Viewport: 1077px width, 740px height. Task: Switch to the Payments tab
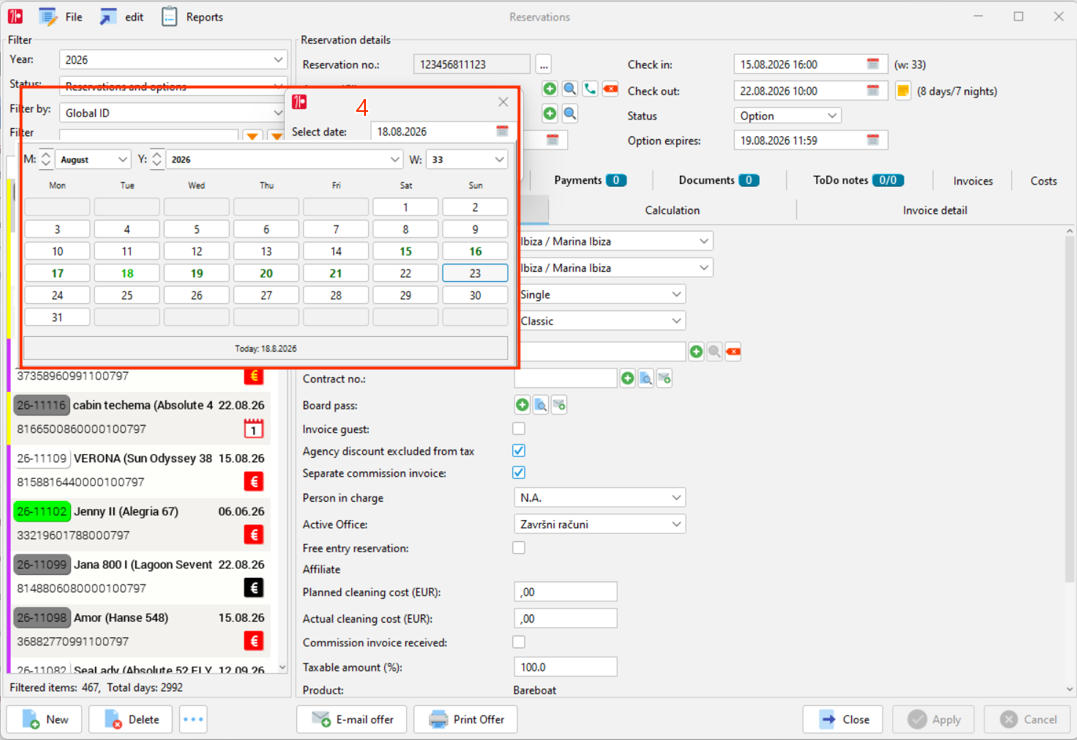[x=590, y=180]
